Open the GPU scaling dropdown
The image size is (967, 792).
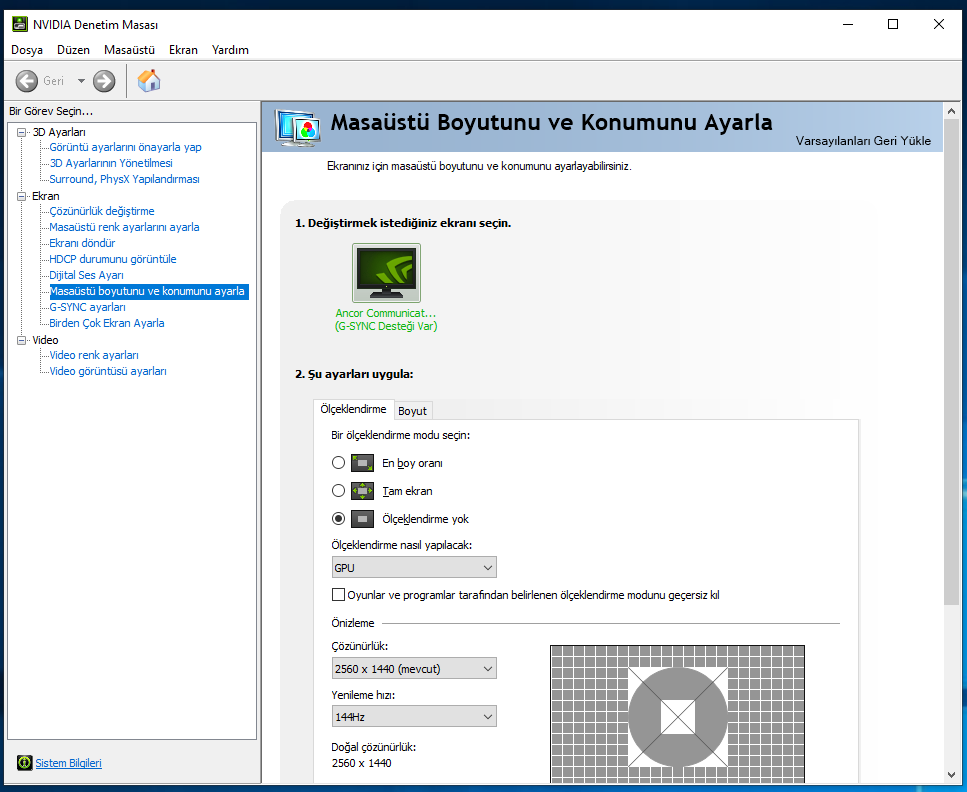(x=414, y=567)
